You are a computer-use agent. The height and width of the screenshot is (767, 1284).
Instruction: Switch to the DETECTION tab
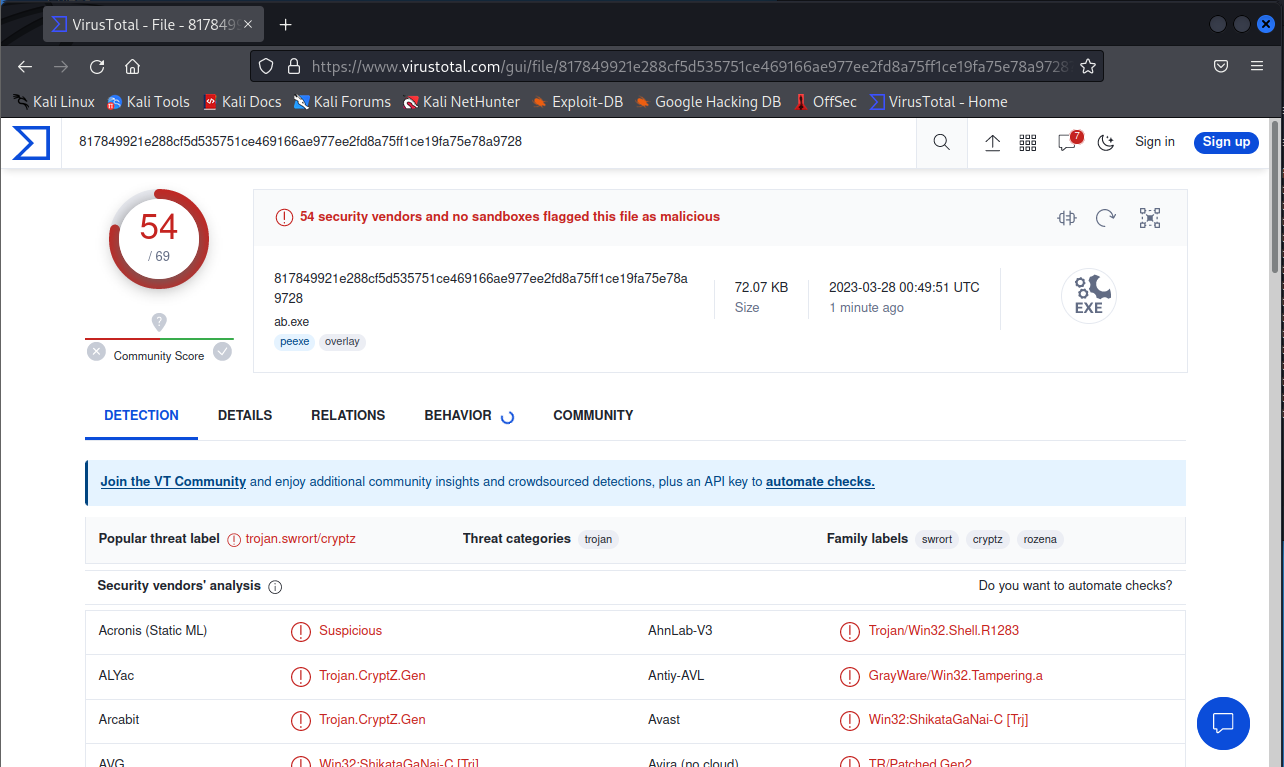tap(141, 415)
